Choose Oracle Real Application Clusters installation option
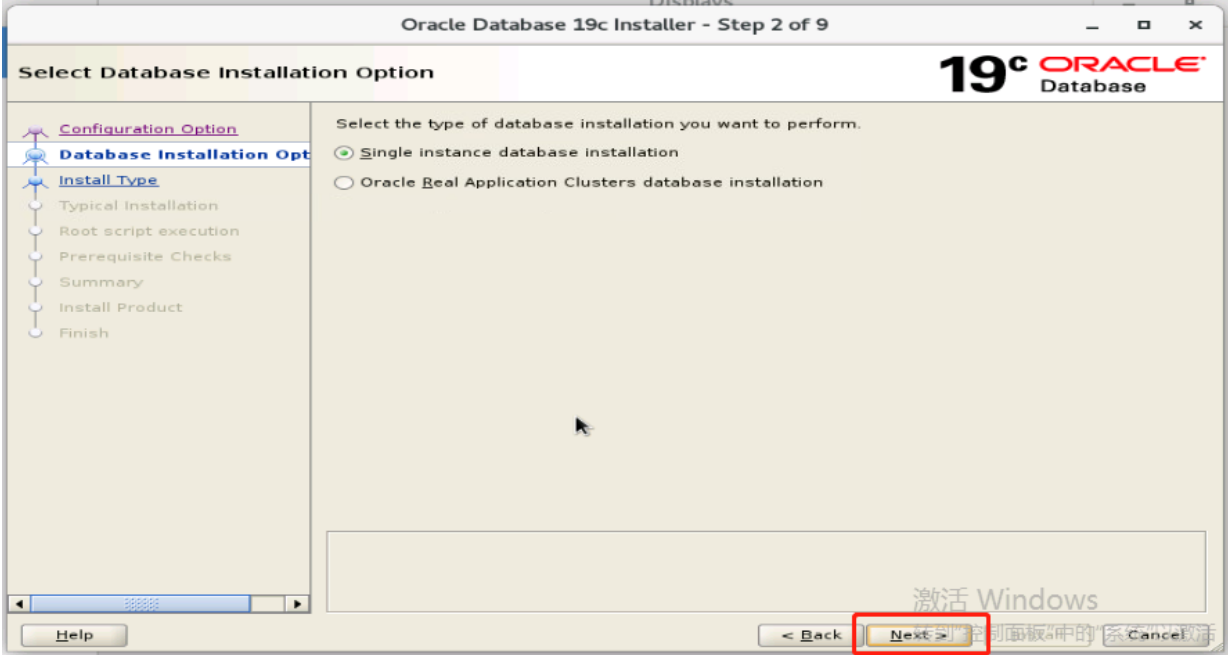The width and height of the screenshot is (1228, 655). tap(344, 183)
